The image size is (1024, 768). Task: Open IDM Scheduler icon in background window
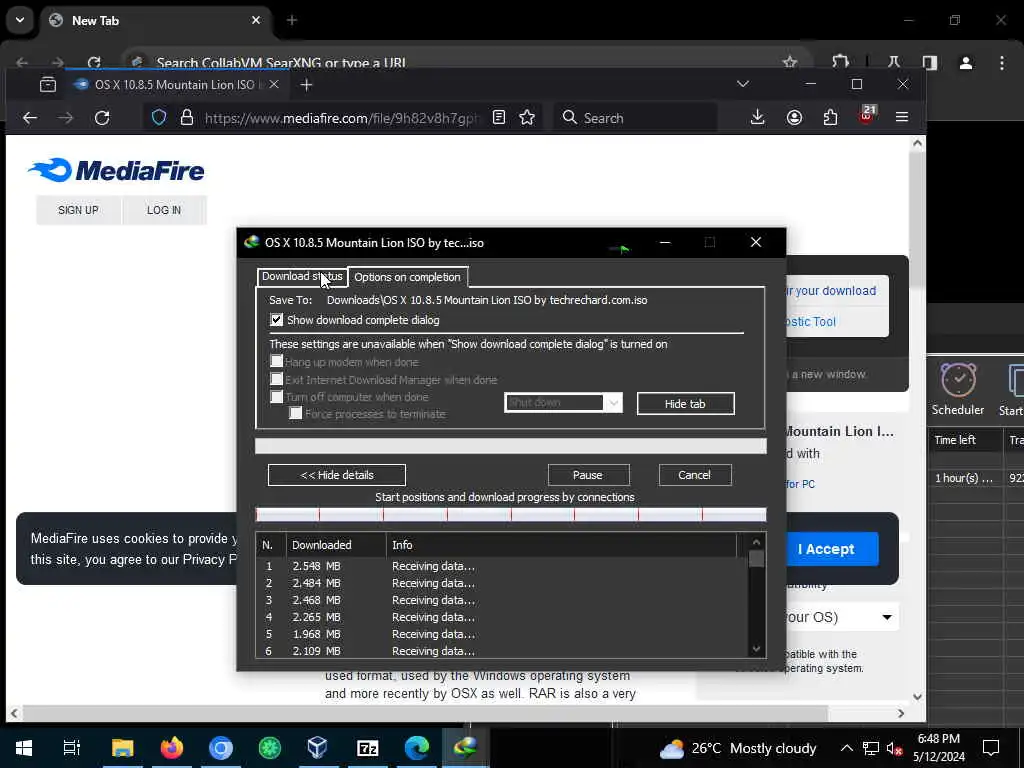tap(958, 390)
